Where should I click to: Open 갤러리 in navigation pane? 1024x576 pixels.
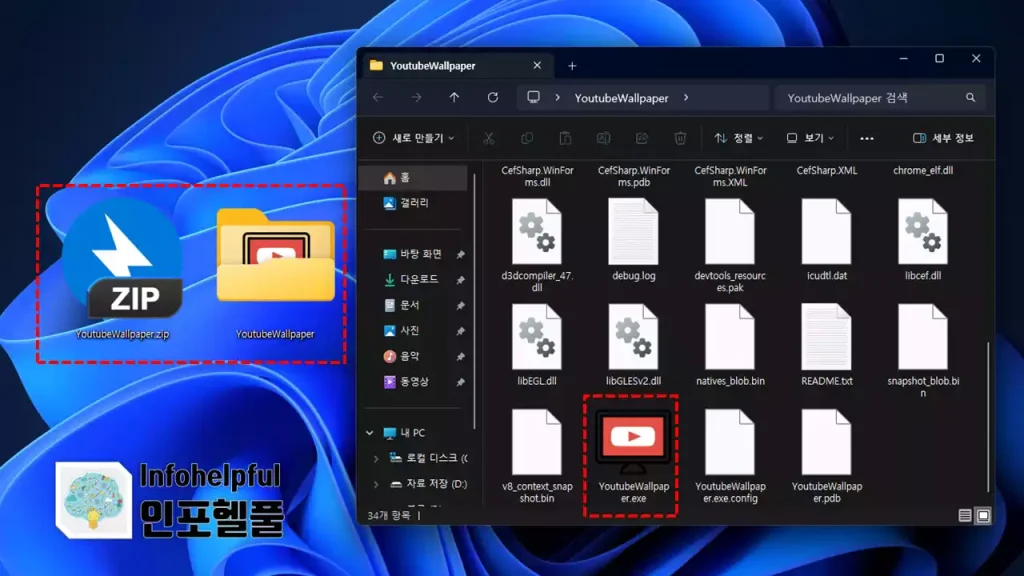pos(413,203)
